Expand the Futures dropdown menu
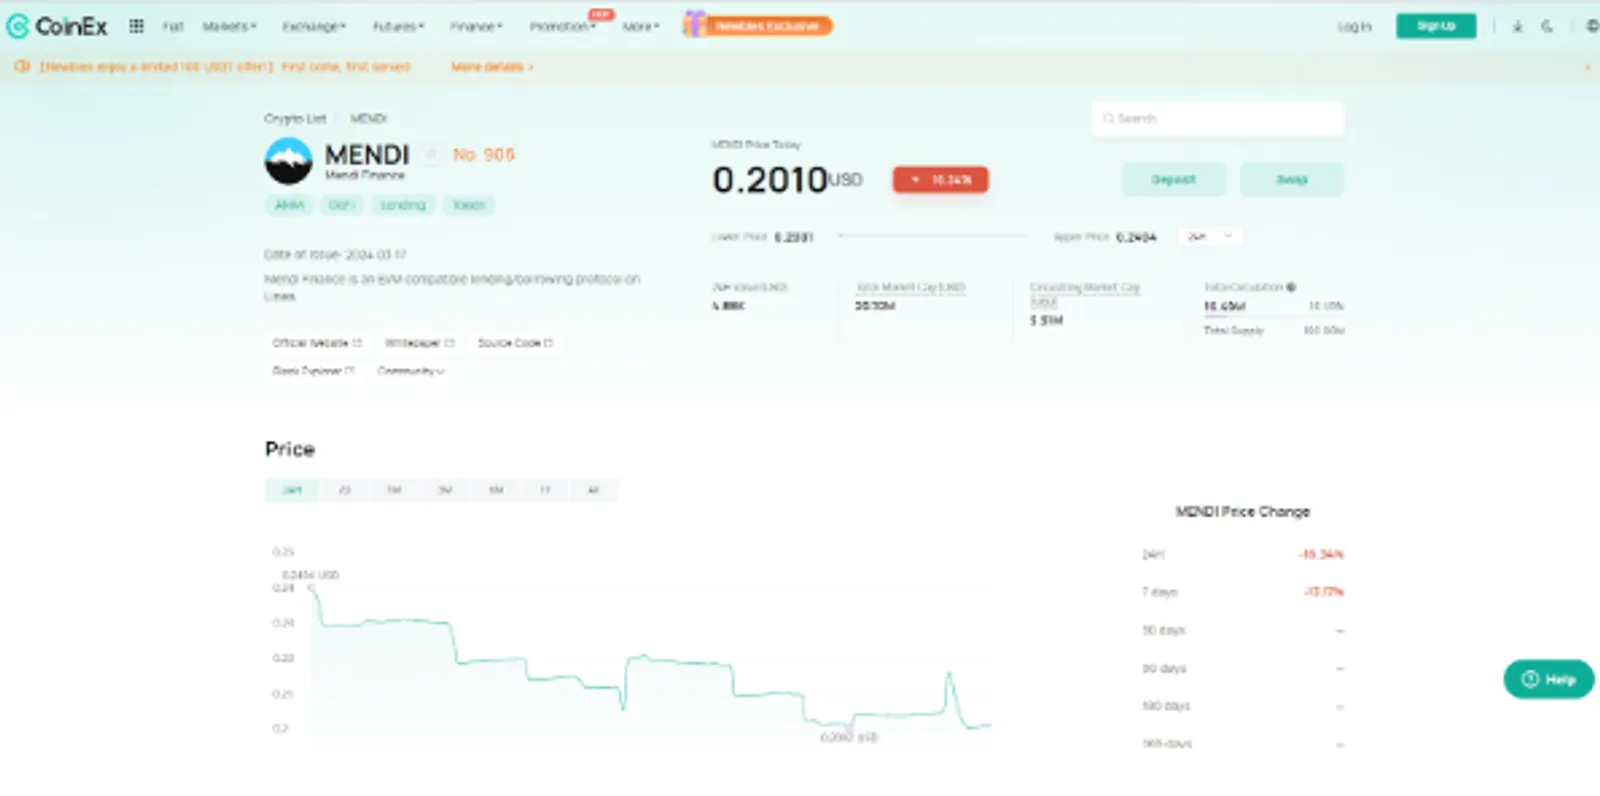 [398, 27]
